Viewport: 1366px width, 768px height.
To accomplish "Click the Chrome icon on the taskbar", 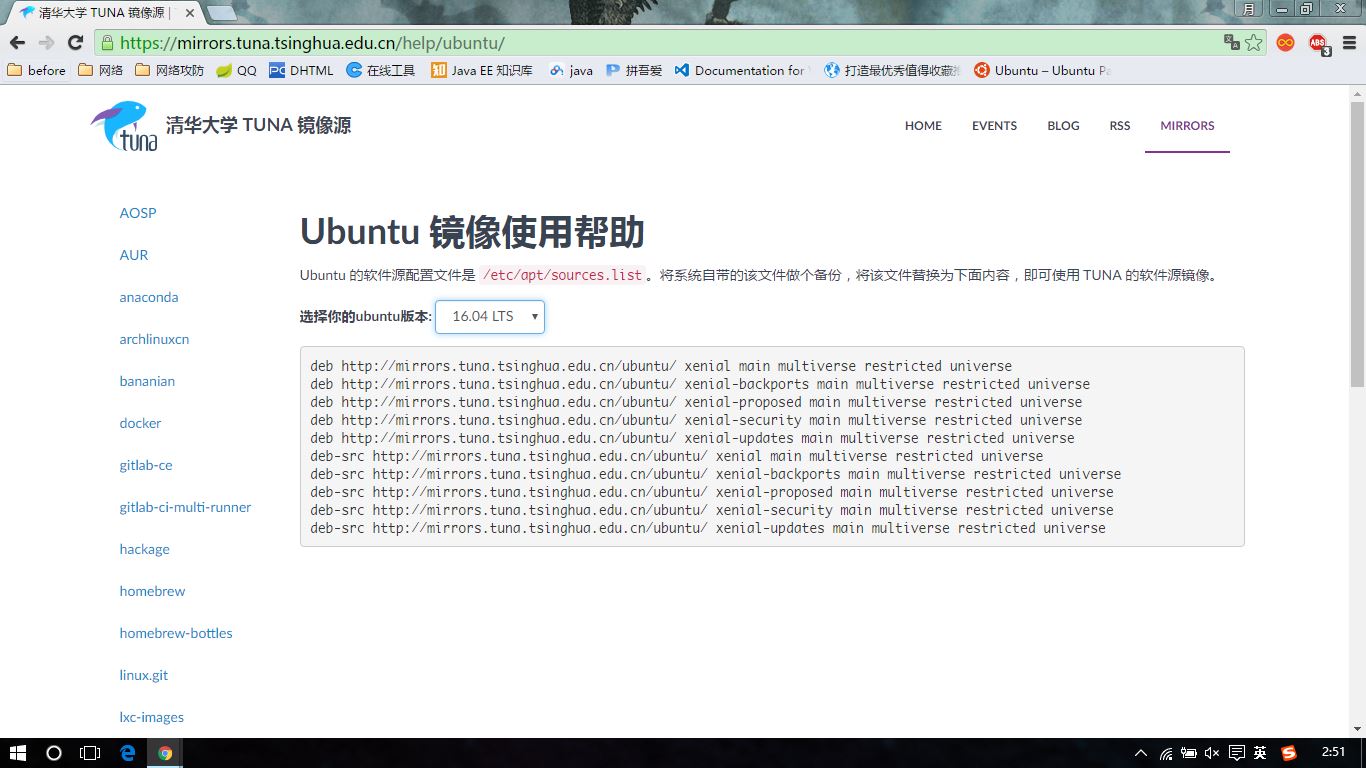I will pyautogui.click(x=165, y=753).
